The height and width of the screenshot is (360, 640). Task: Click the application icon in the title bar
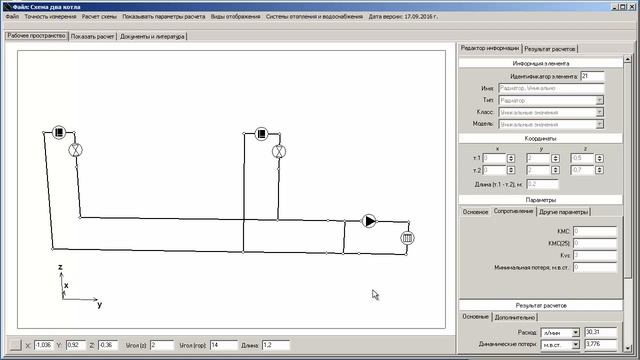point(7,7)
